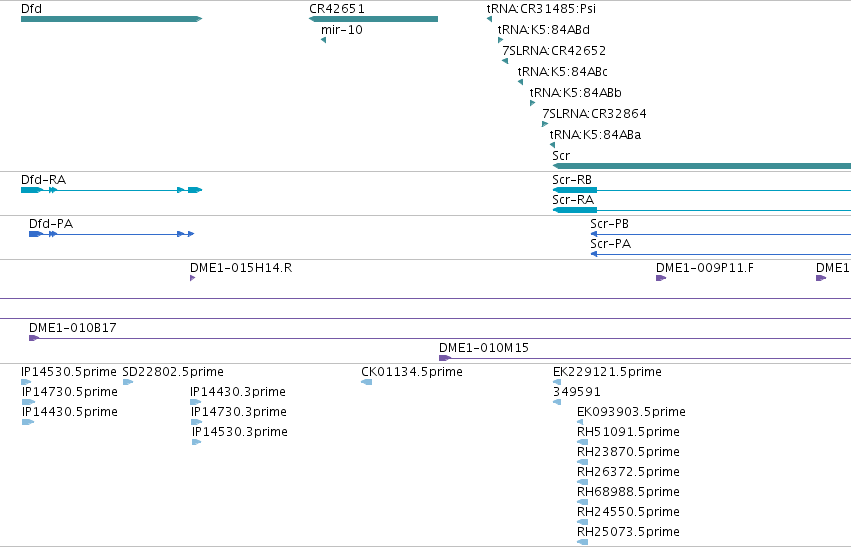
Task: Click the DME1-010M15 clone label
Action: coord(484,348)
